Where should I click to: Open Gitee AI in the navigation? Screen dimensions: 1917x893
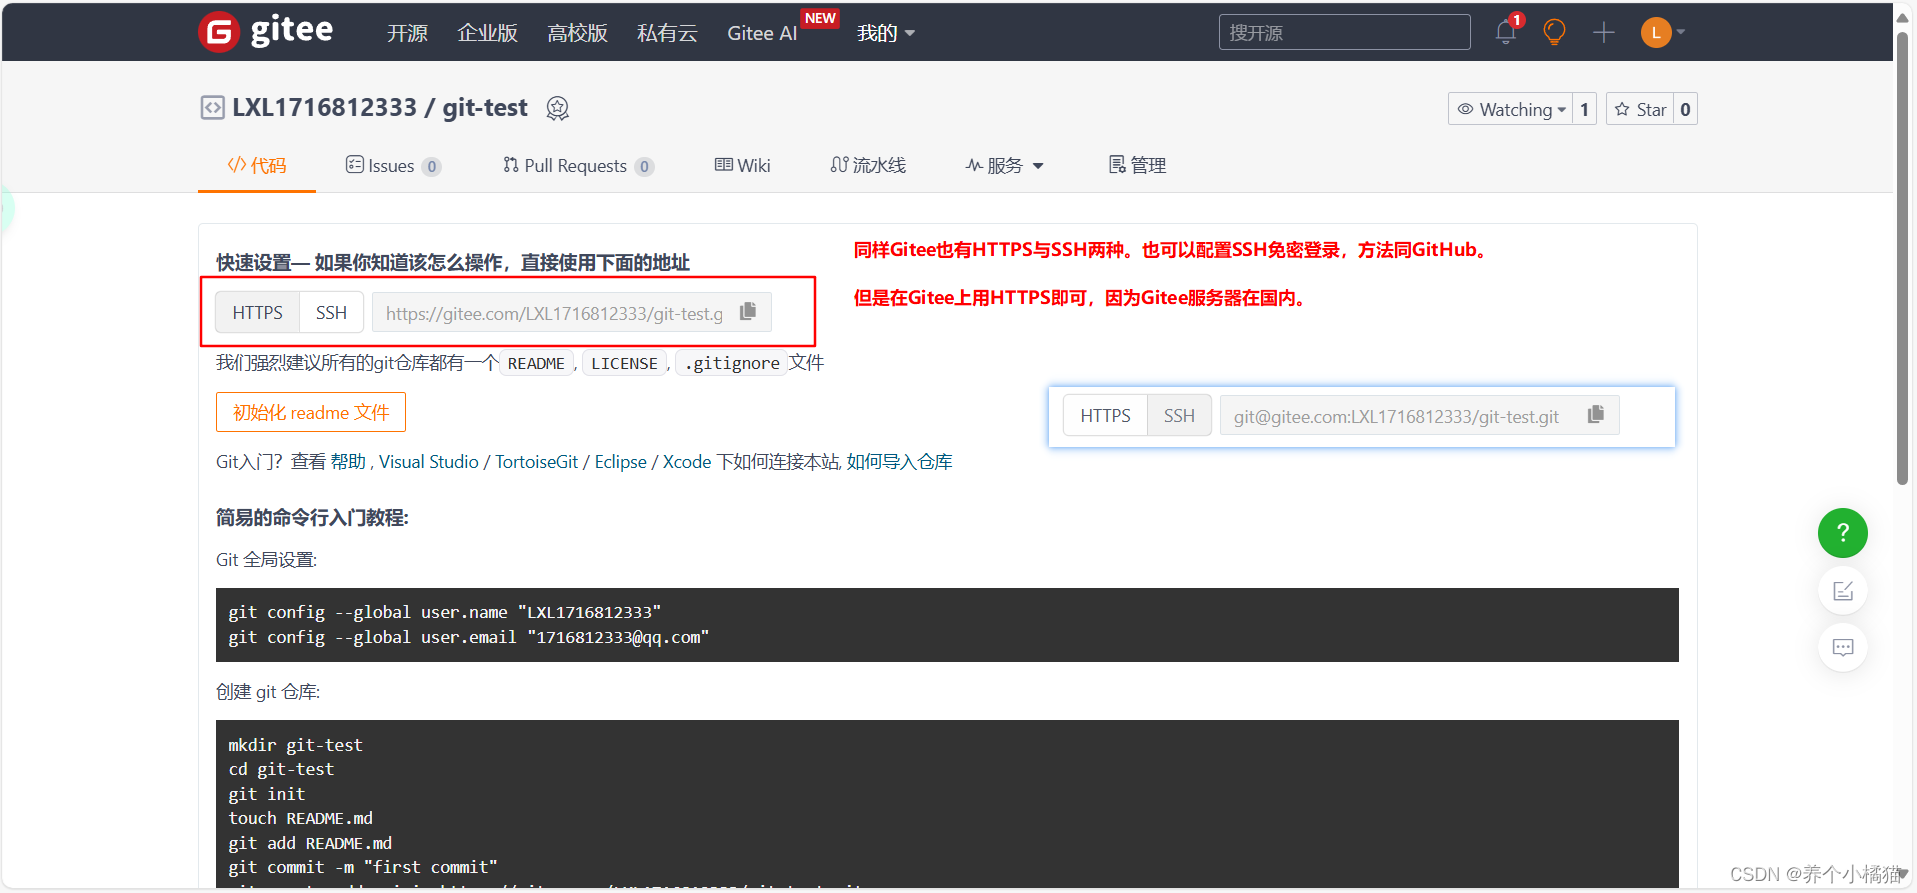(762, 33)
